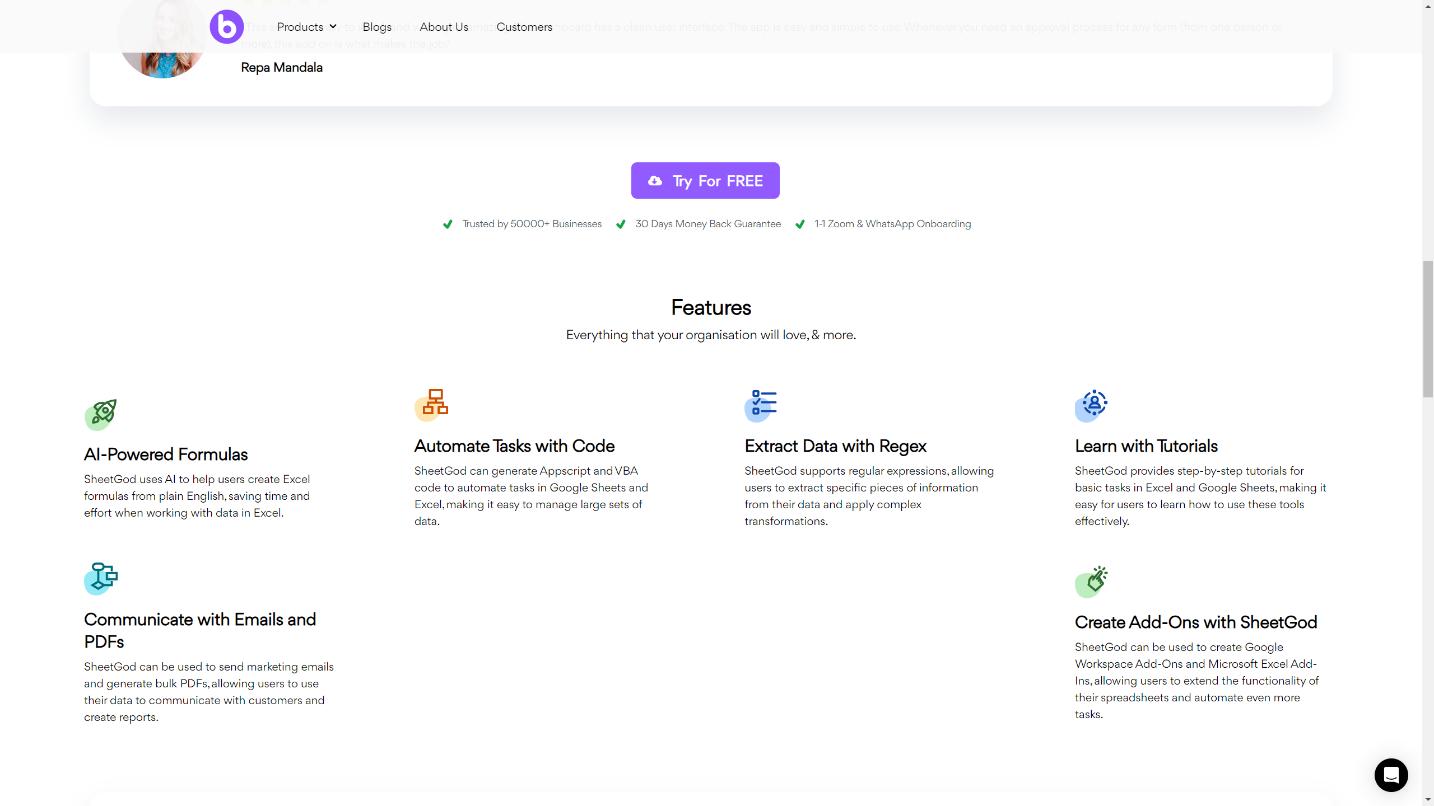The width and height of the screenshot is (1434, 806).
Task: Click the checklist icon above Extract Data with Regex
Action: (x=761, y=405)
